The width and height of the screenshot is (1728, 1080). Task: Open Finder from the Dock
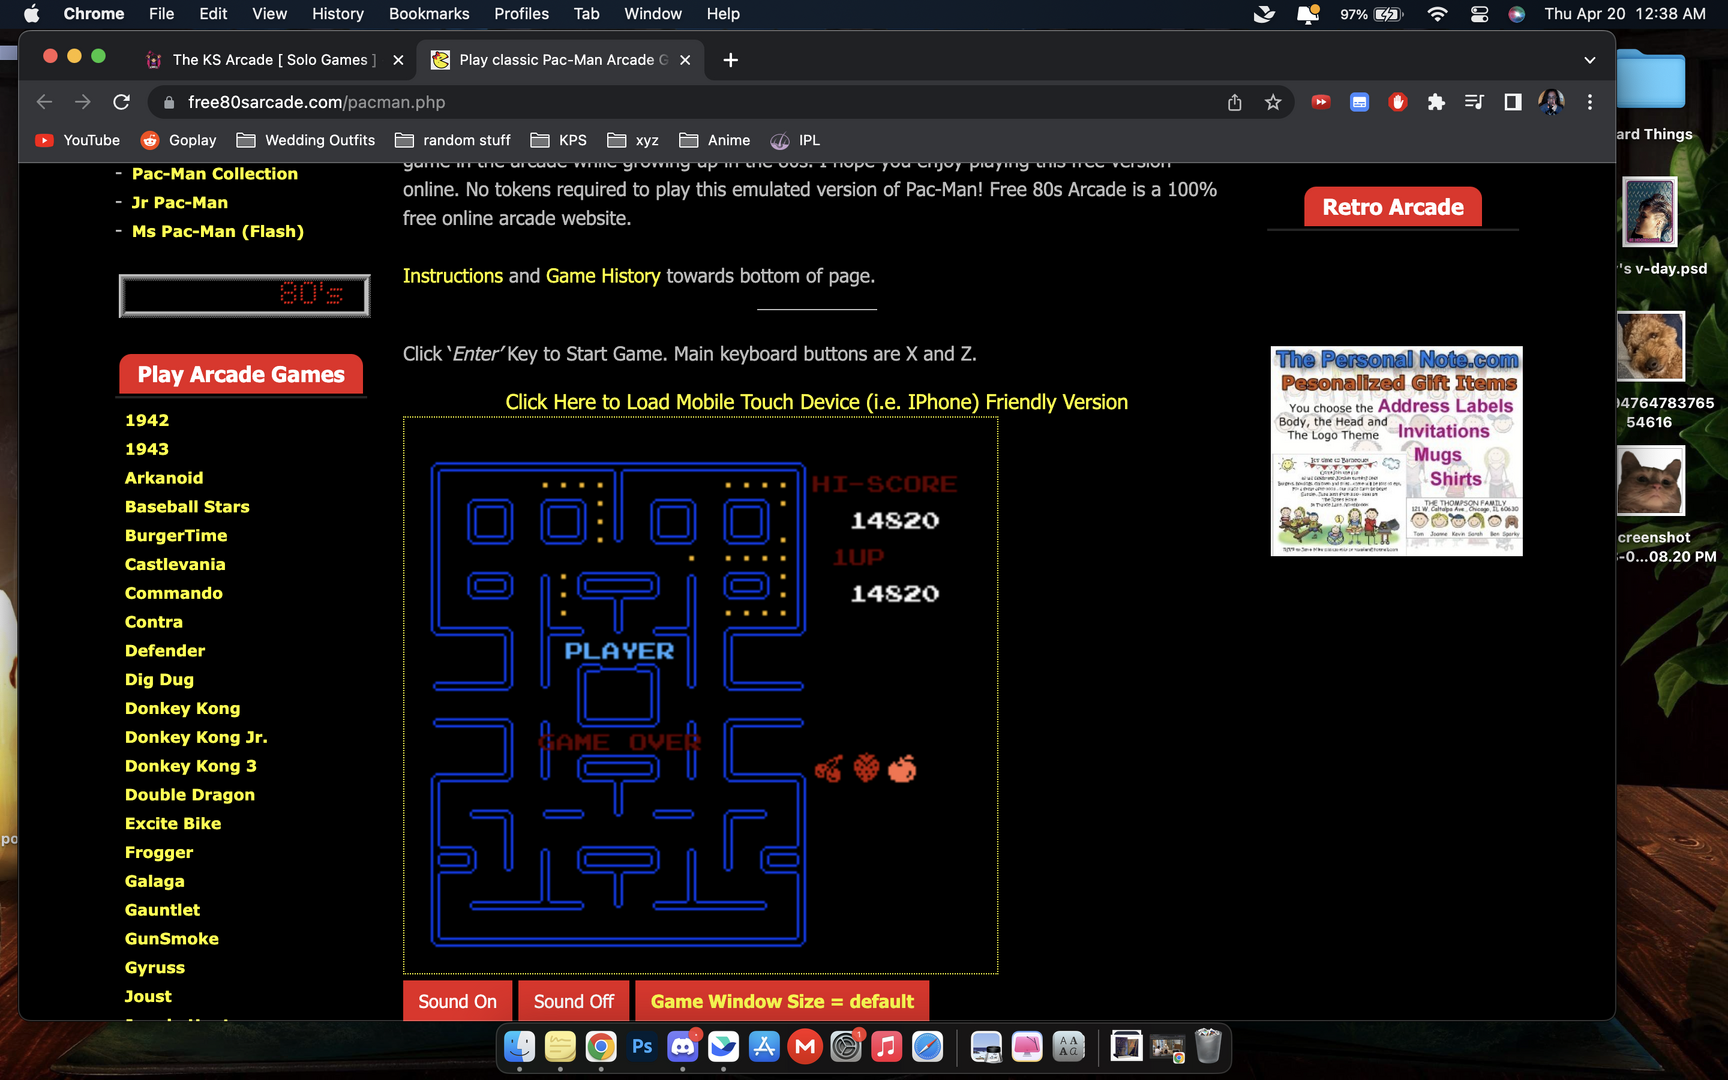coord(519,1047)
